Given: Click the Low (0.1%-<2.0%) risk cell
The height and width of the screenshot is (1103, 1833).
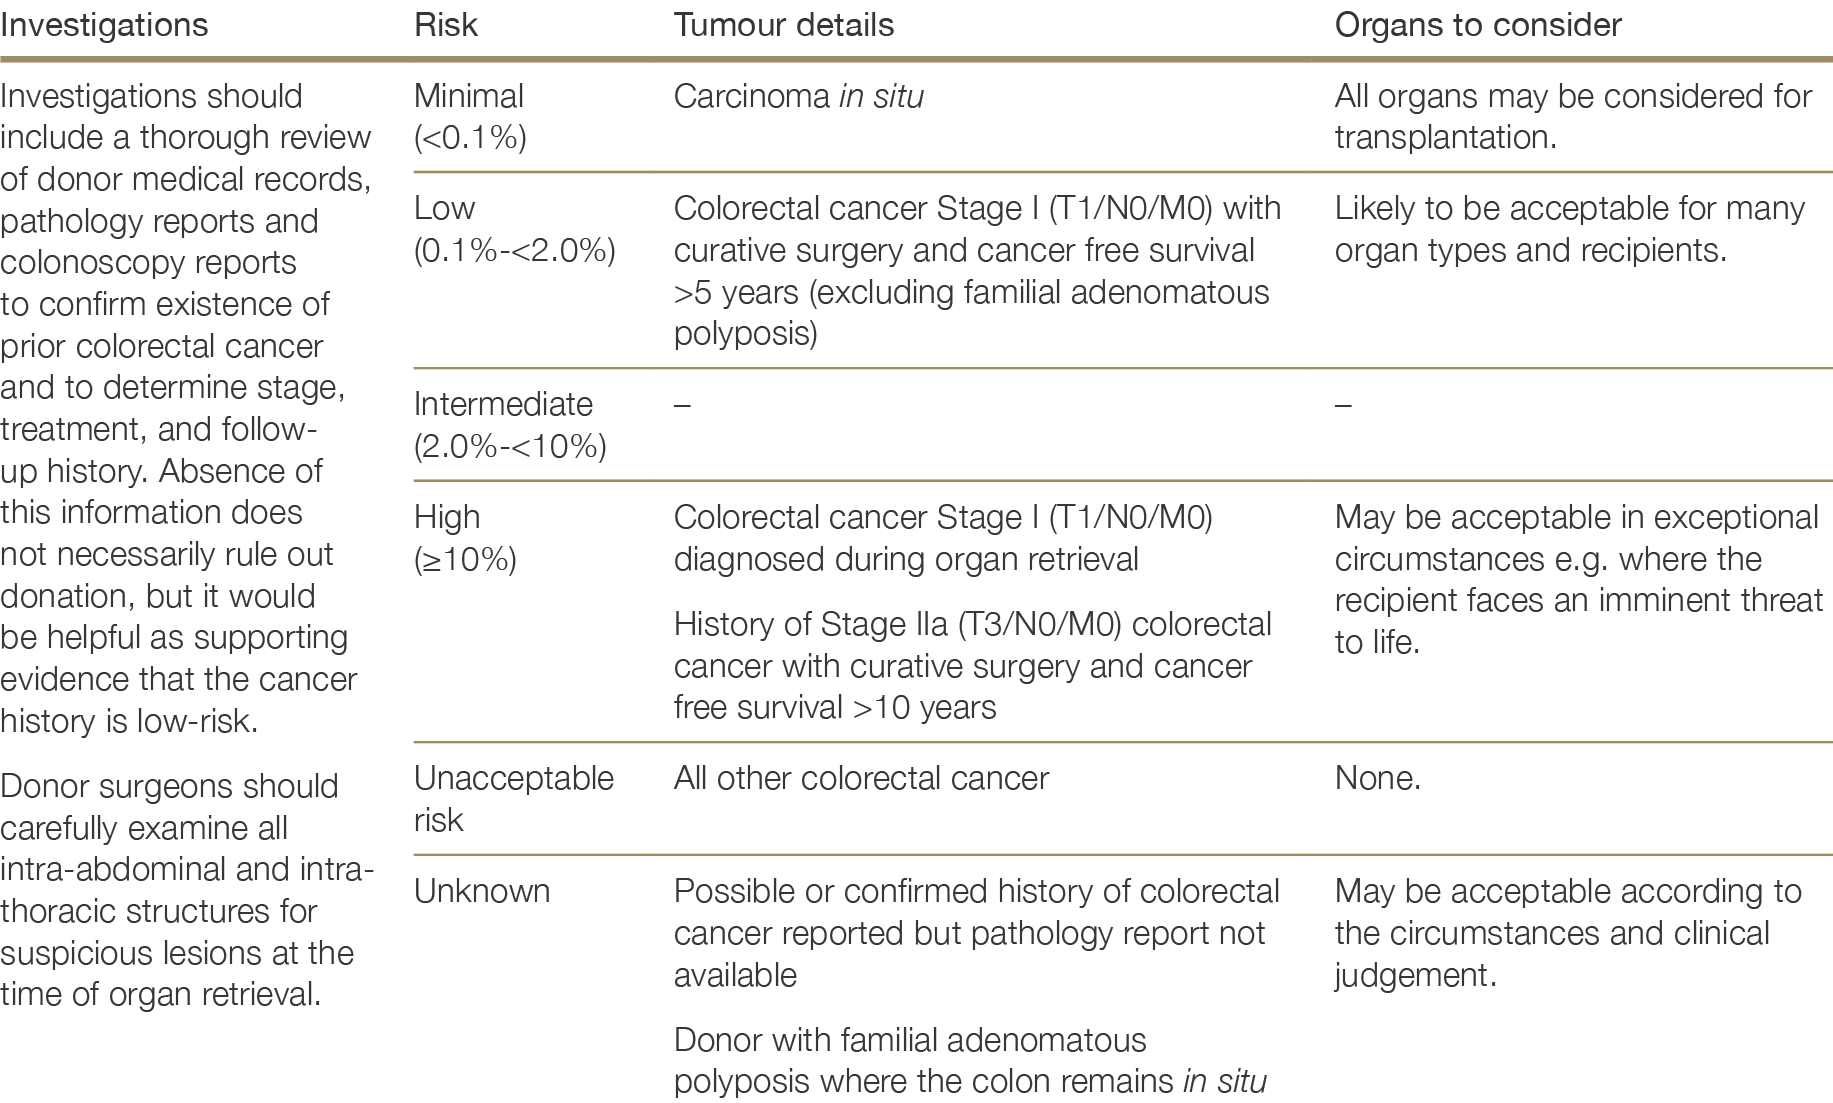Looking at the screenshot, I should [x=514, y=229].
